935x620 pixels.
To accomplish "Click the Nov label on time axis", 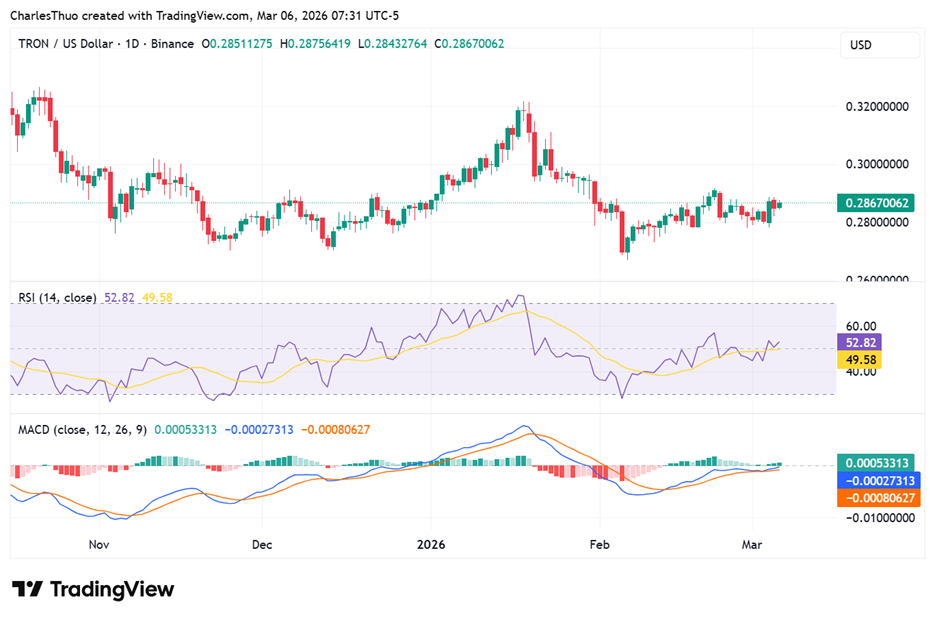I will coord(98,545).
